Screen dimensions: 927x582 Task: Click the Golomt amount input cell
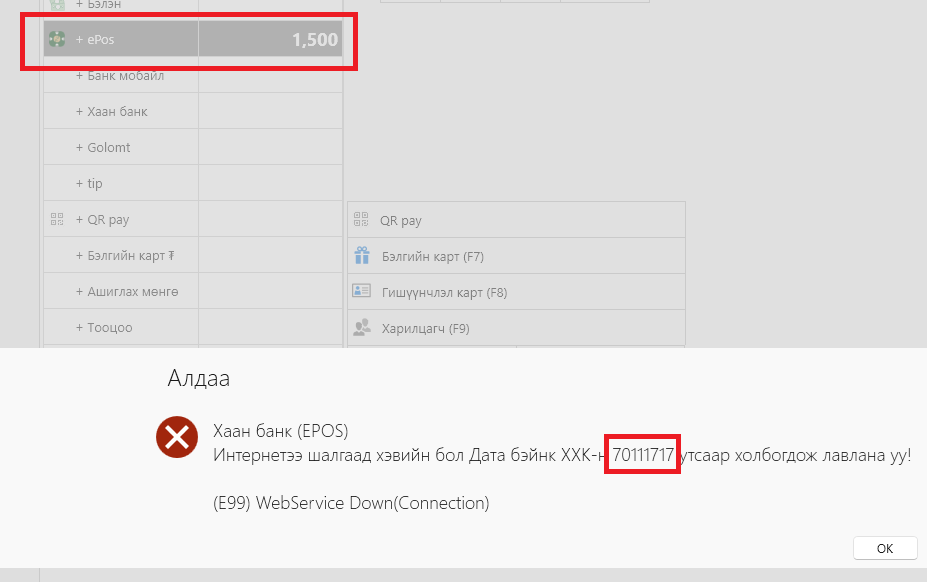pyautogui.click(x=270, y=147)
